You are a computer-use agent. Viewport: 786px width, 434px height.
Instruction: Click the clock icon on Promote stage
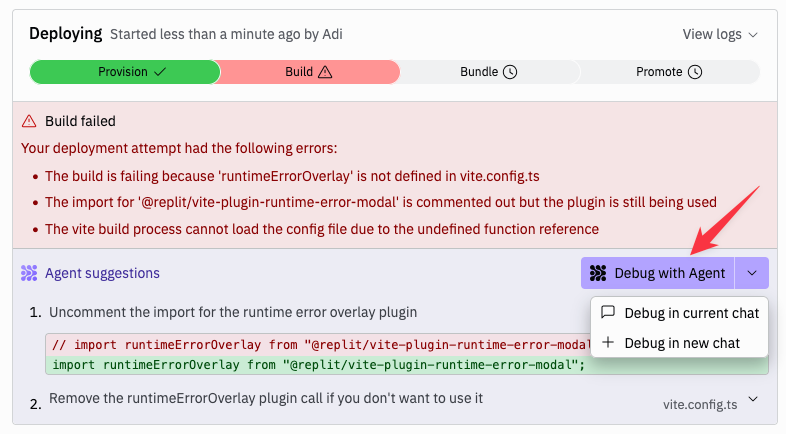pos(695,72)
